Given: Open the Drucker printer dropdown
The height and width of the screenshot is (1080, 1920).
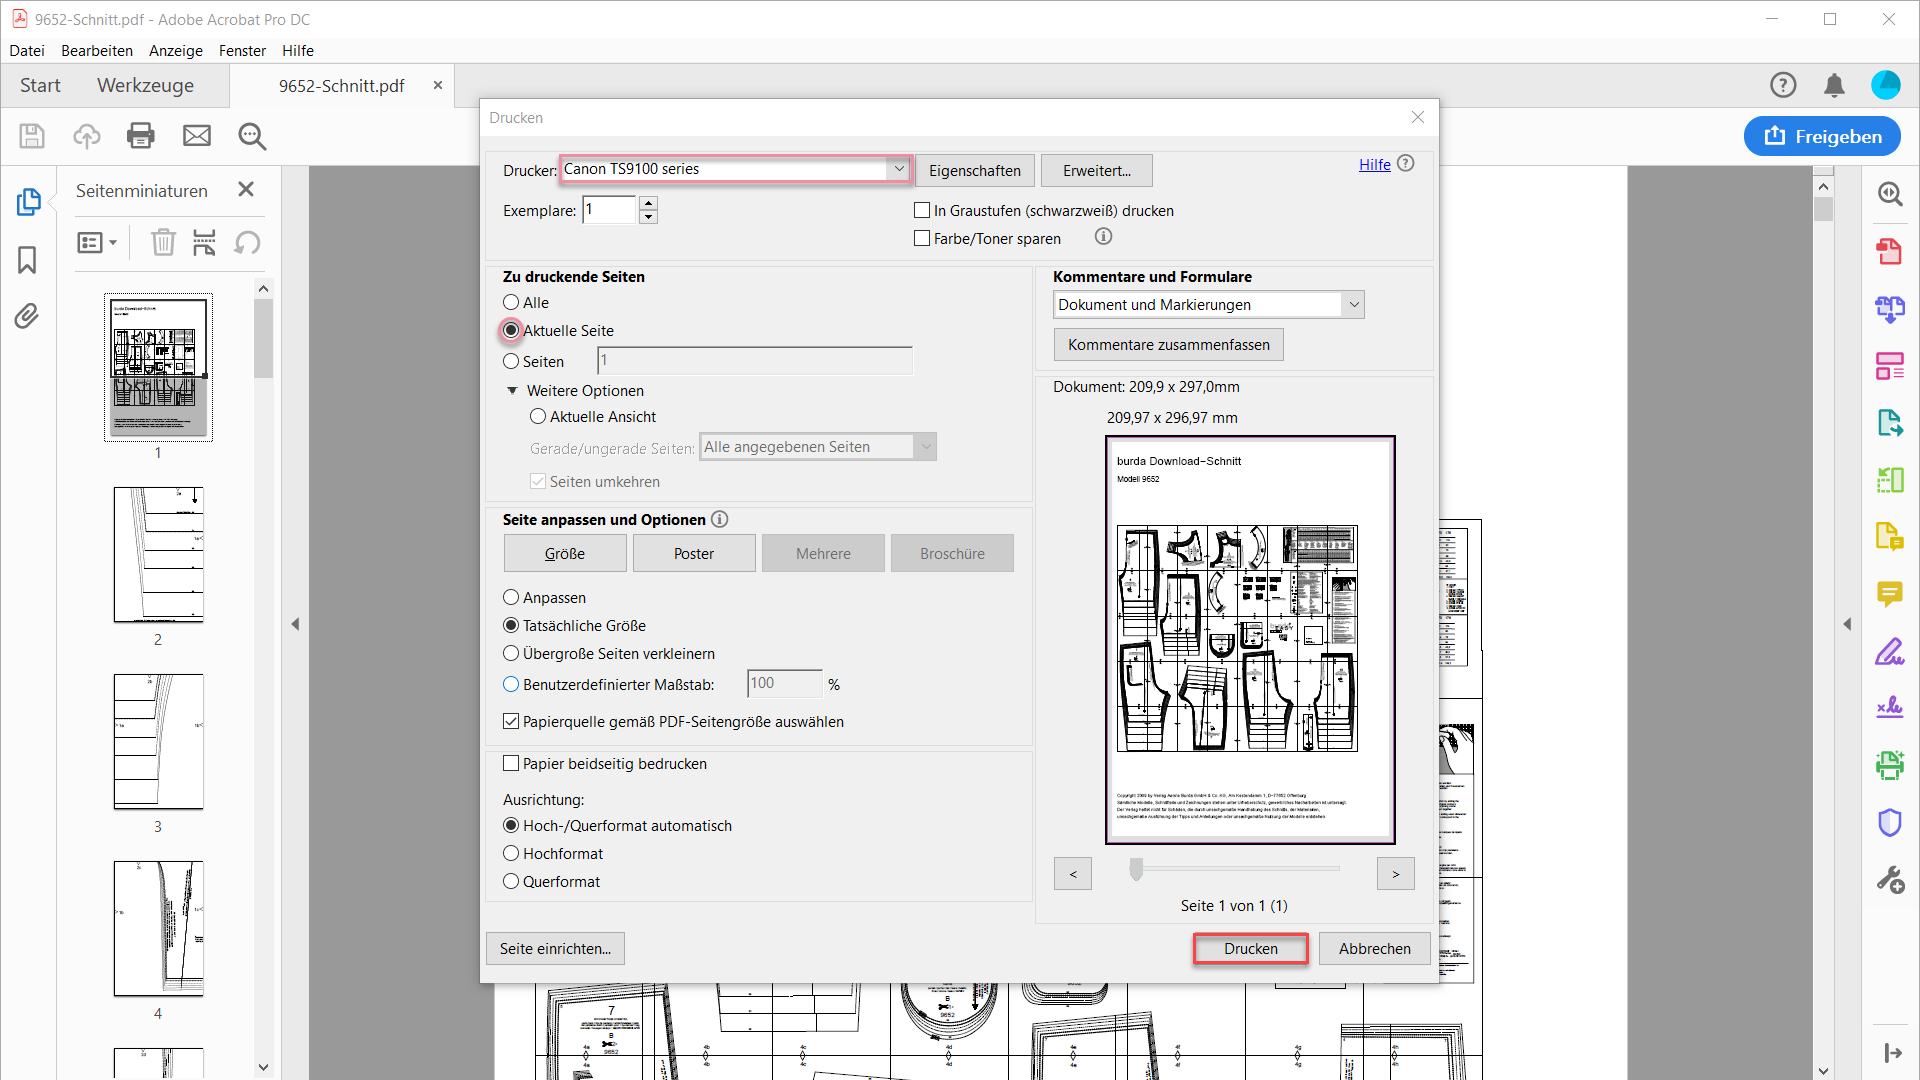Looking at the screenshot, I should pos(898,169).
